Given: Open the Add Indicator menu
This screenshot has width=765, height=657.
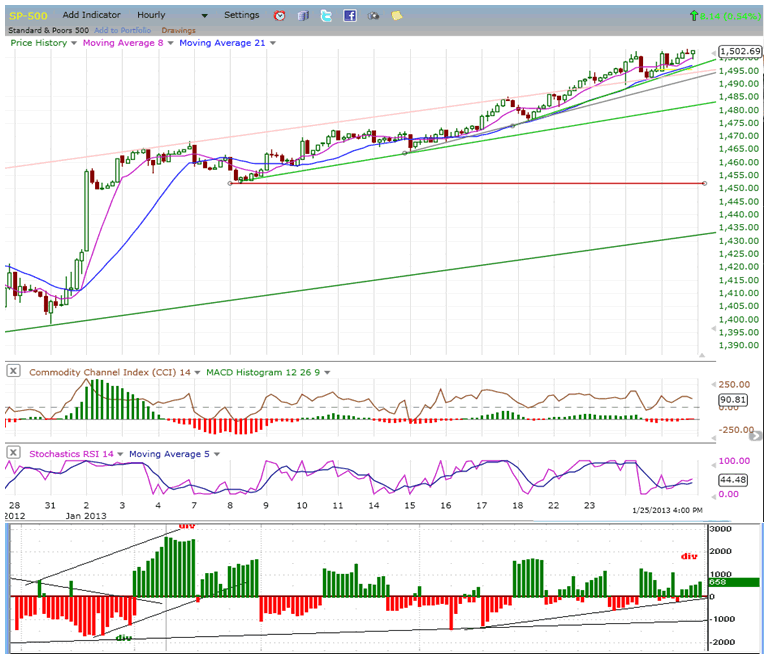Looking at the screenshot, I should click(x=91, y=16).
